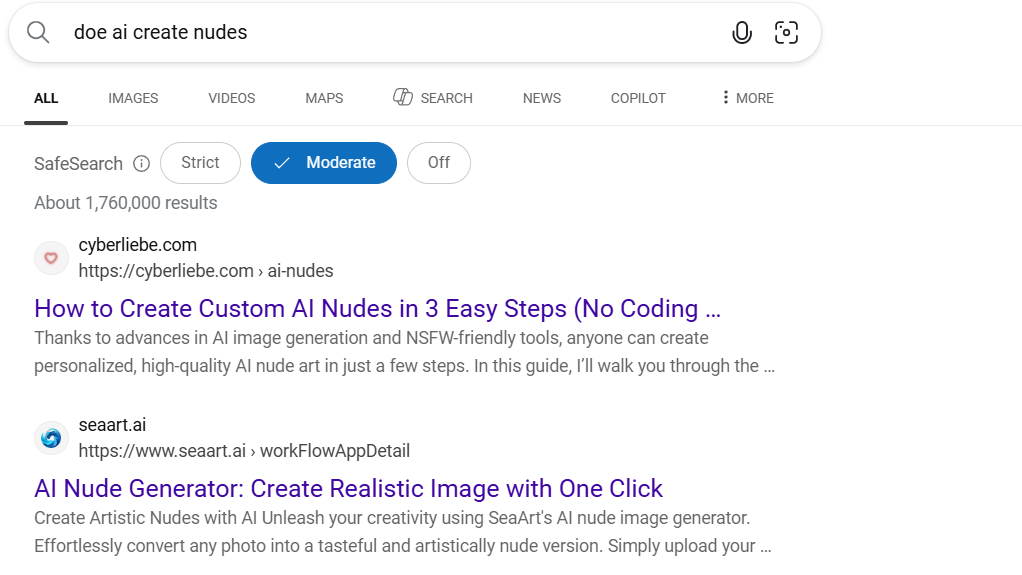Open visual search camera icon
The width and height of the screenshot is (1022, 575).
(787, 33)
